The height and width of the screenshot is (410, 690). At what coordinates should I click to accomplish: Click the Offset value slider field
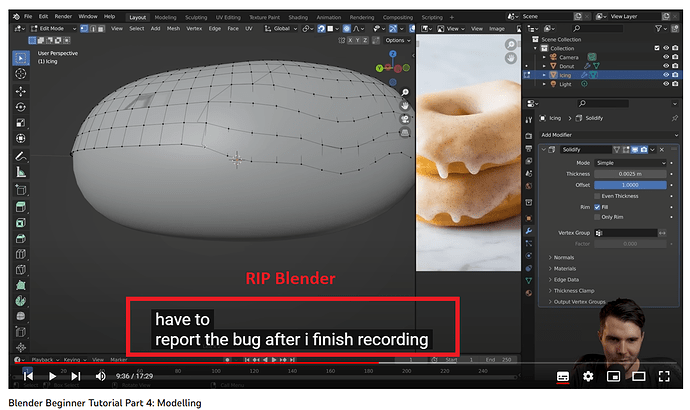click(x=630, y=185)
